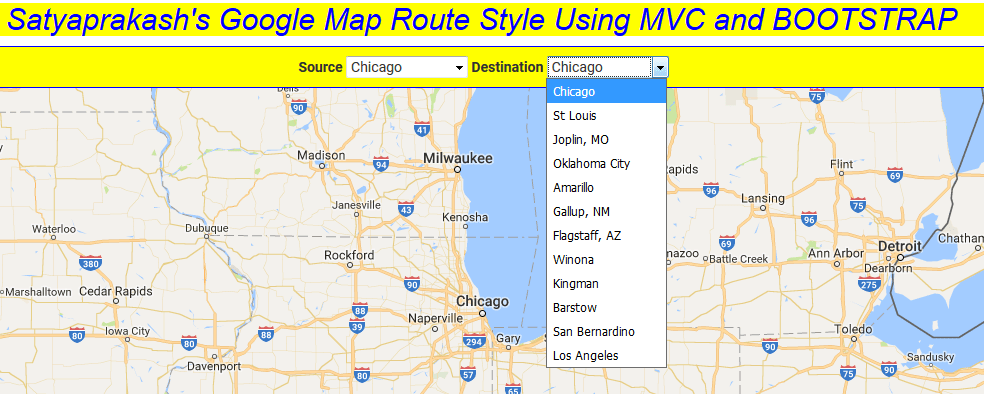Screen dimensions: 984x394
Task: Select St Louis in the destination list
Action: pyautogui.click(x=606, y=115)
